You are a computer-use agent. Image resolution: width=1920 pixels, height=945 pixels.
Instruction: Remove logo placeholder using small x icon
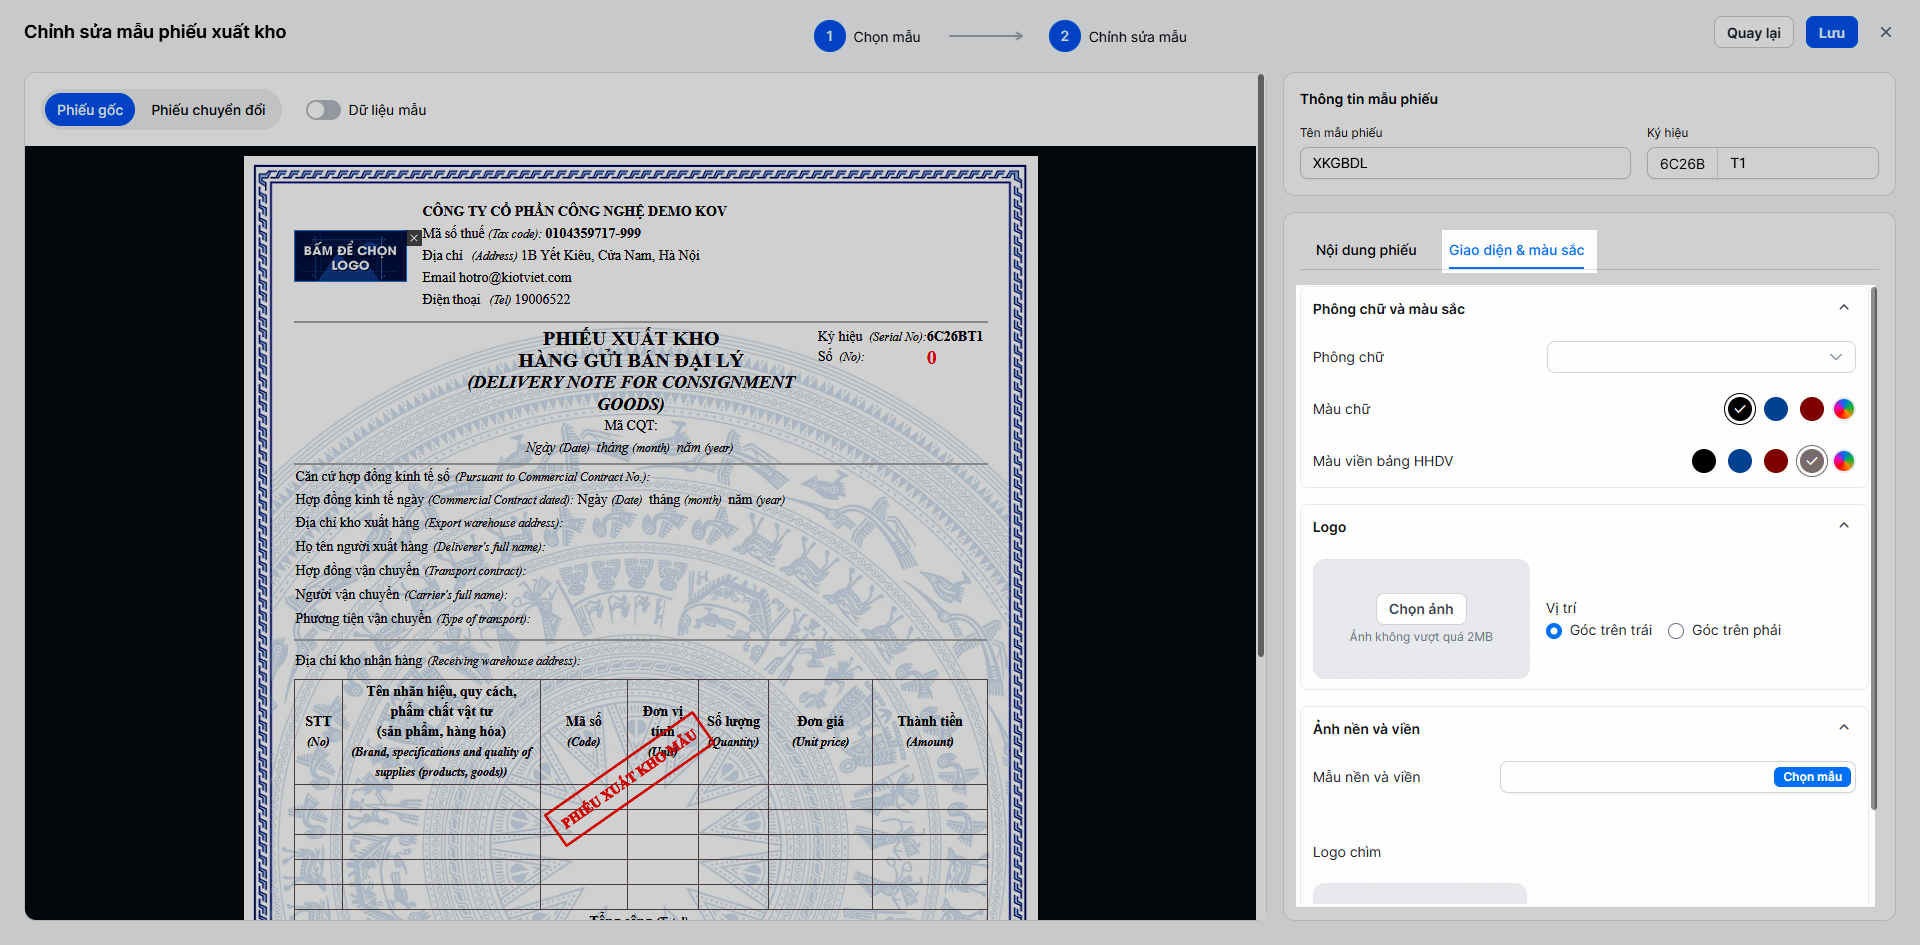tap(414, 238)
